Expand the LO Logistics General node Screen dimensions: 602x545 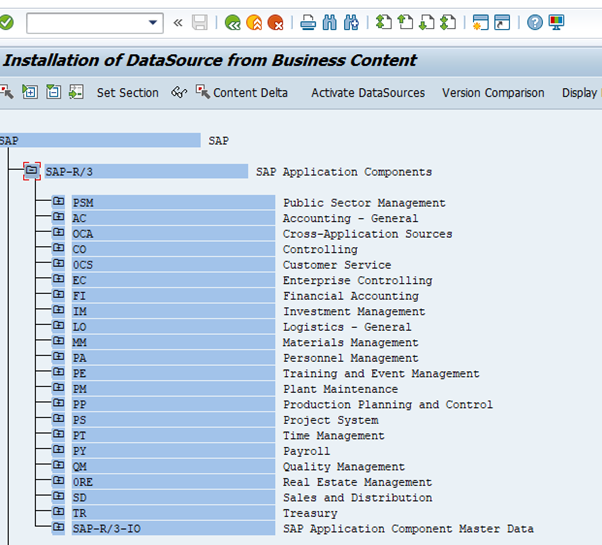point(58,325)
